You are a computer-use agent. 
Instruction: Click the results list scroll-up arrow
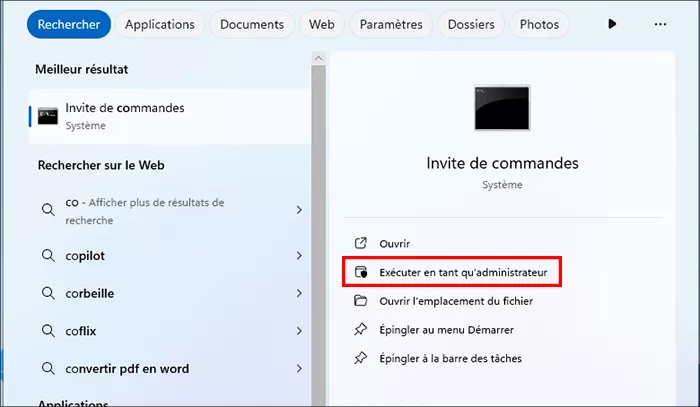(318, 58)
